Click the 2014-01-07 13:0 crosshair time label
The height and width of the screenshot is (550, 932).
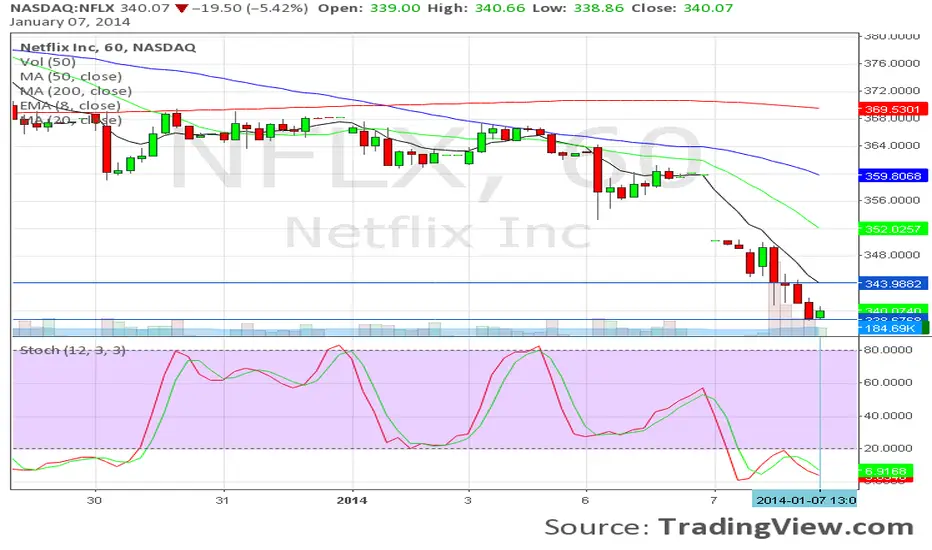(805, 500)
